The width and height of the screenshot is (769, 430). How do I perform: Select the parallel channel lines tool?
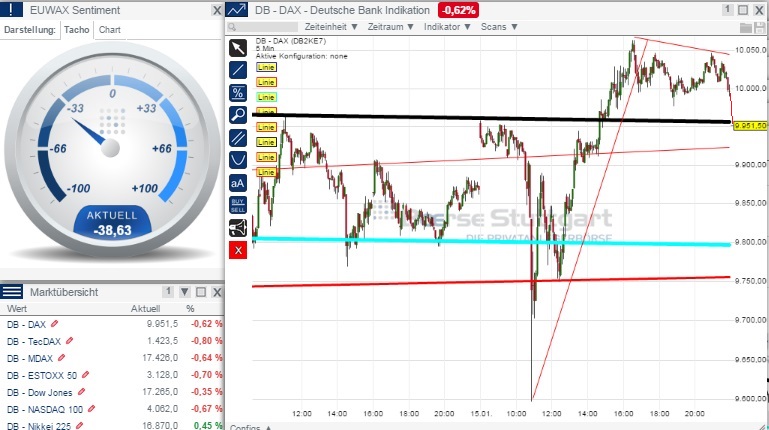pyautogui.click(x=238, y=138)
